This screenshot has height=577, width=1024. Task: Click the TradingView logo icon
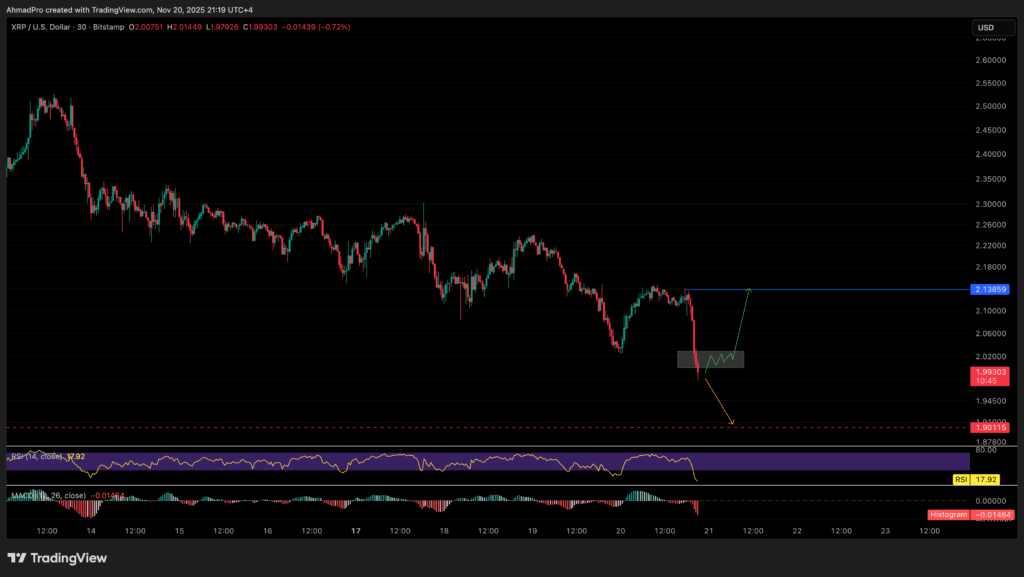coord(19,558)
